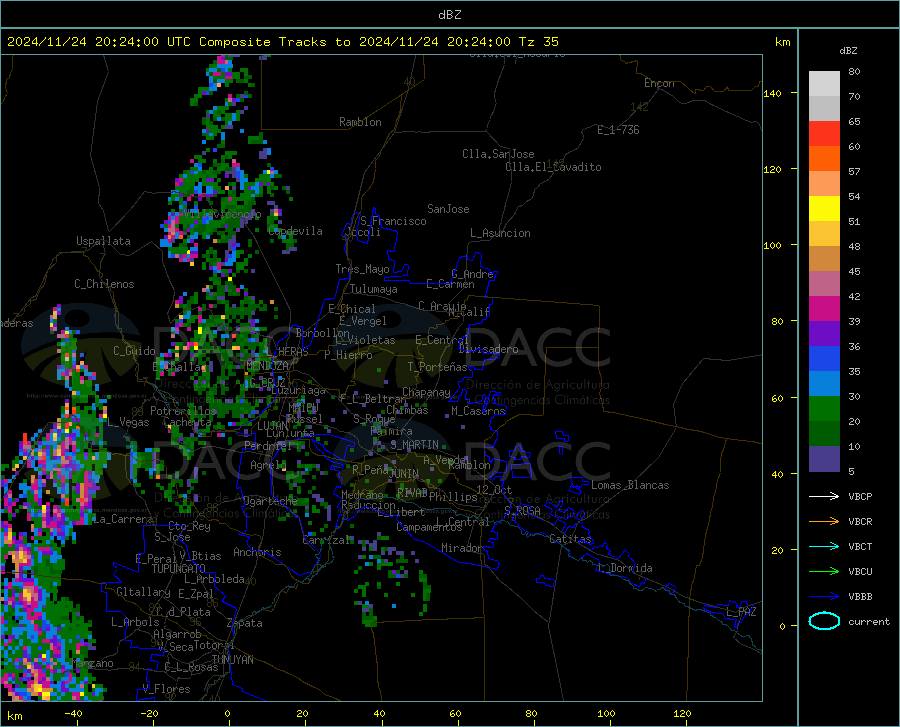
Task: Click the '100' tick on right axis
Action: [x=772, y=246]
